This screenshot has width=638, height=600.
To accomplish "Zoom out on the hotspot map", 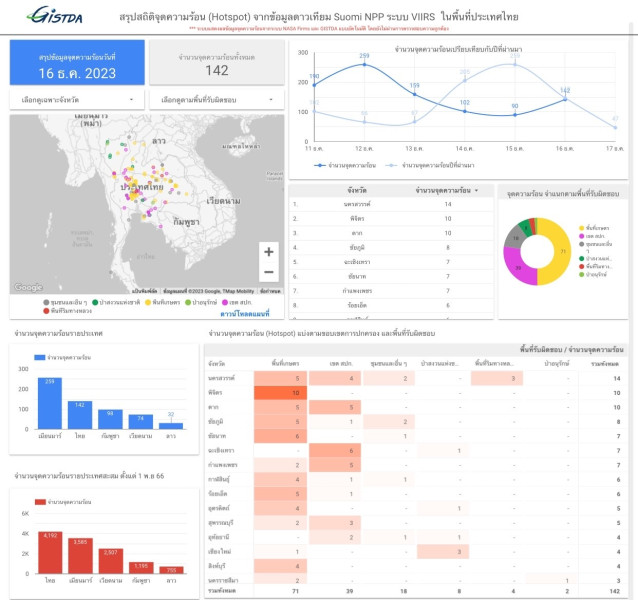I will pos(268,272).
